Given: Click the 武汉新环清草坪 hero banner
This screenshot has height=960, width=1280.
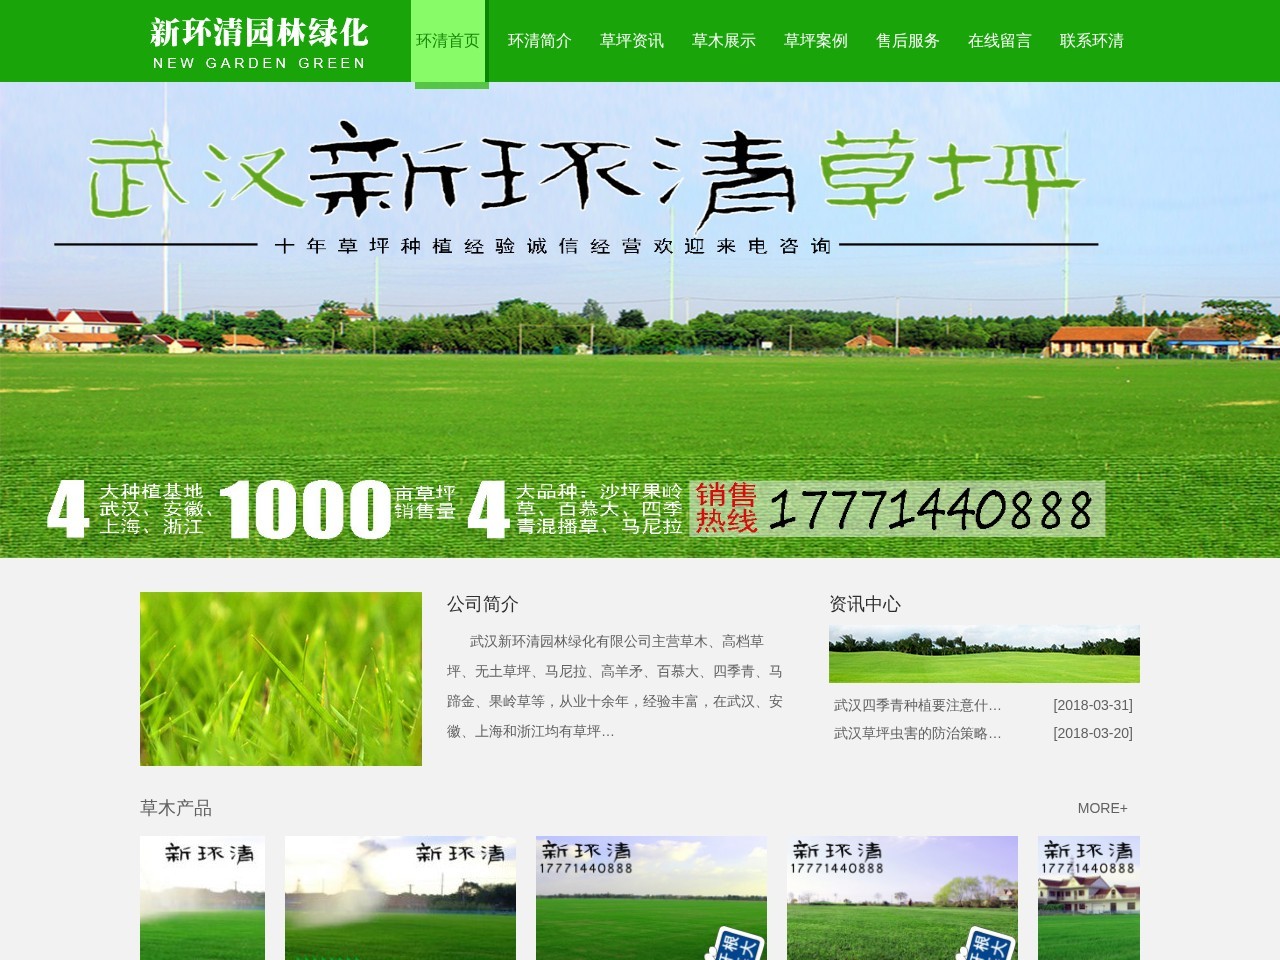Looking at the screenshot, I should pos(640,320).
